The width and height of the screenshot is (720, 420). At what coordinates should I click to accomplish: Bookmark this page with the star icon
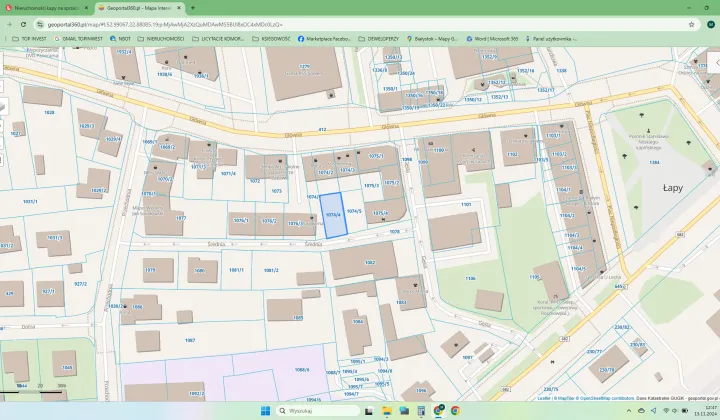click(x=691, y=23)
